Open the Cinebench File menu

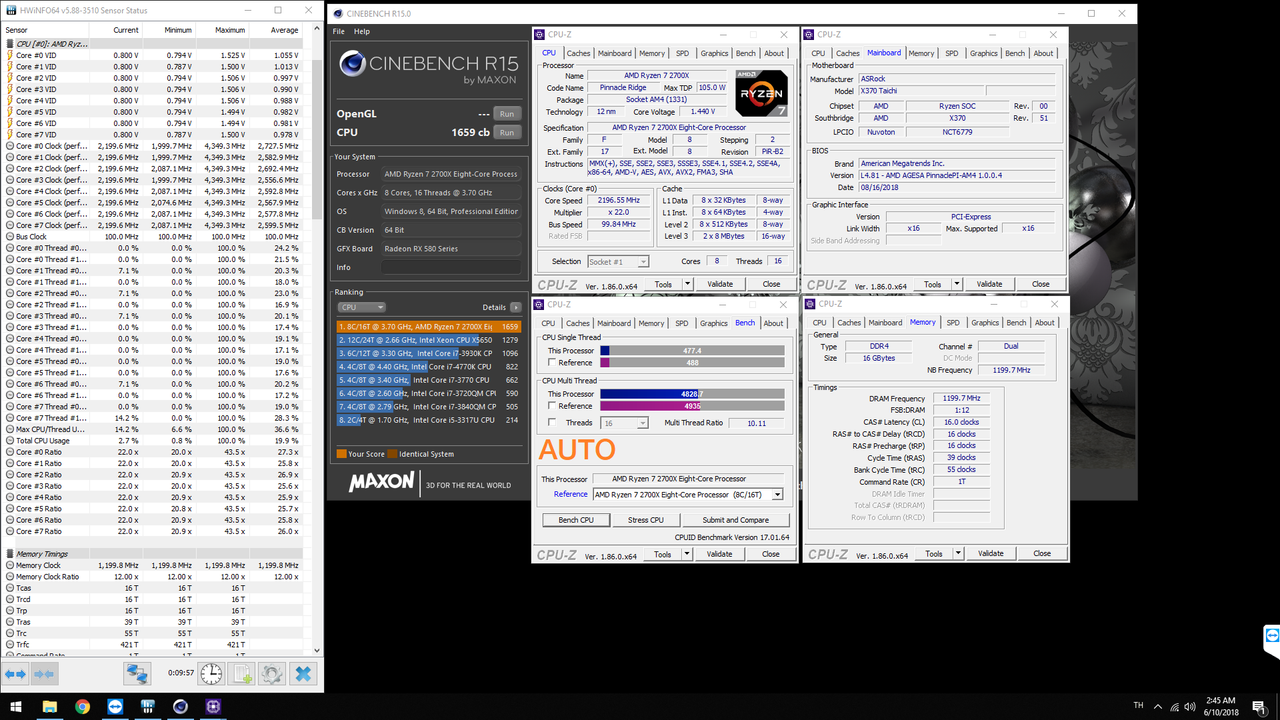tap(339, 31)
